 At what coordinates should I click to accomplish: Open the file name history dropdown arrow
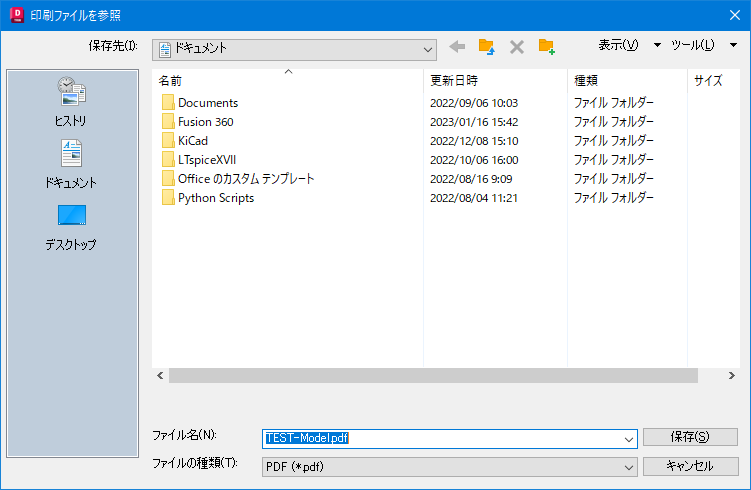pyautogui.click(x=629, y=439)
